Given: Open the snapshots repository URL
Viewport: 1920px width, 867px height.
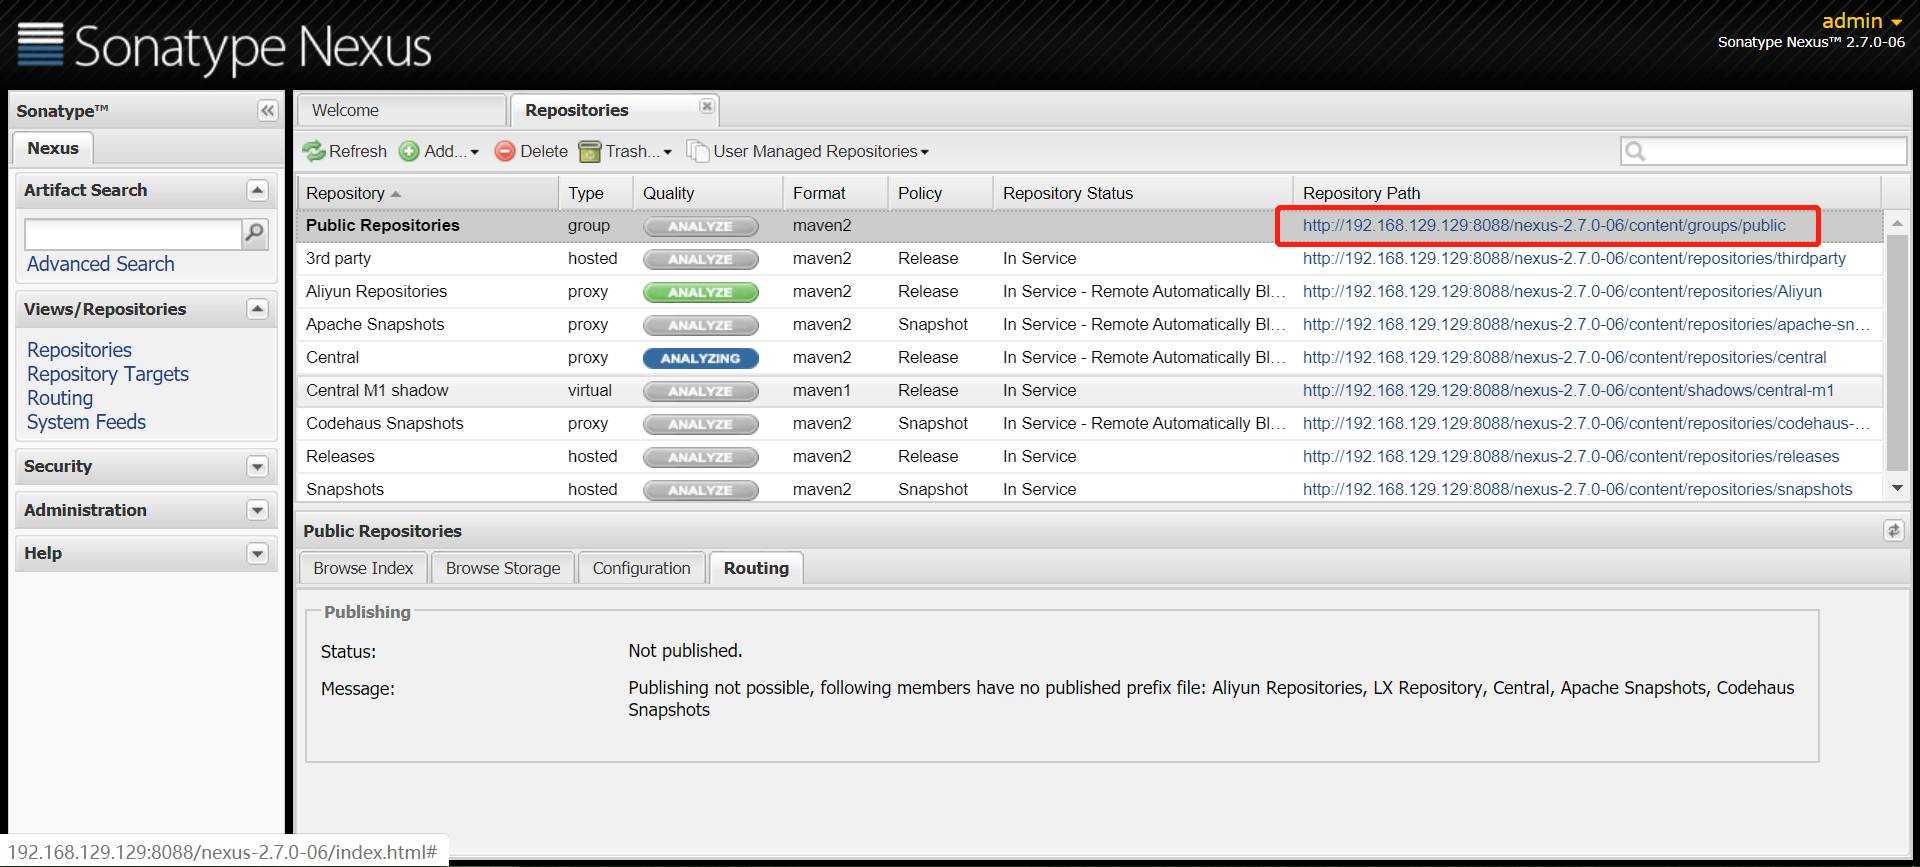Looking at the screenshot, I should (x=1577, y=489).
